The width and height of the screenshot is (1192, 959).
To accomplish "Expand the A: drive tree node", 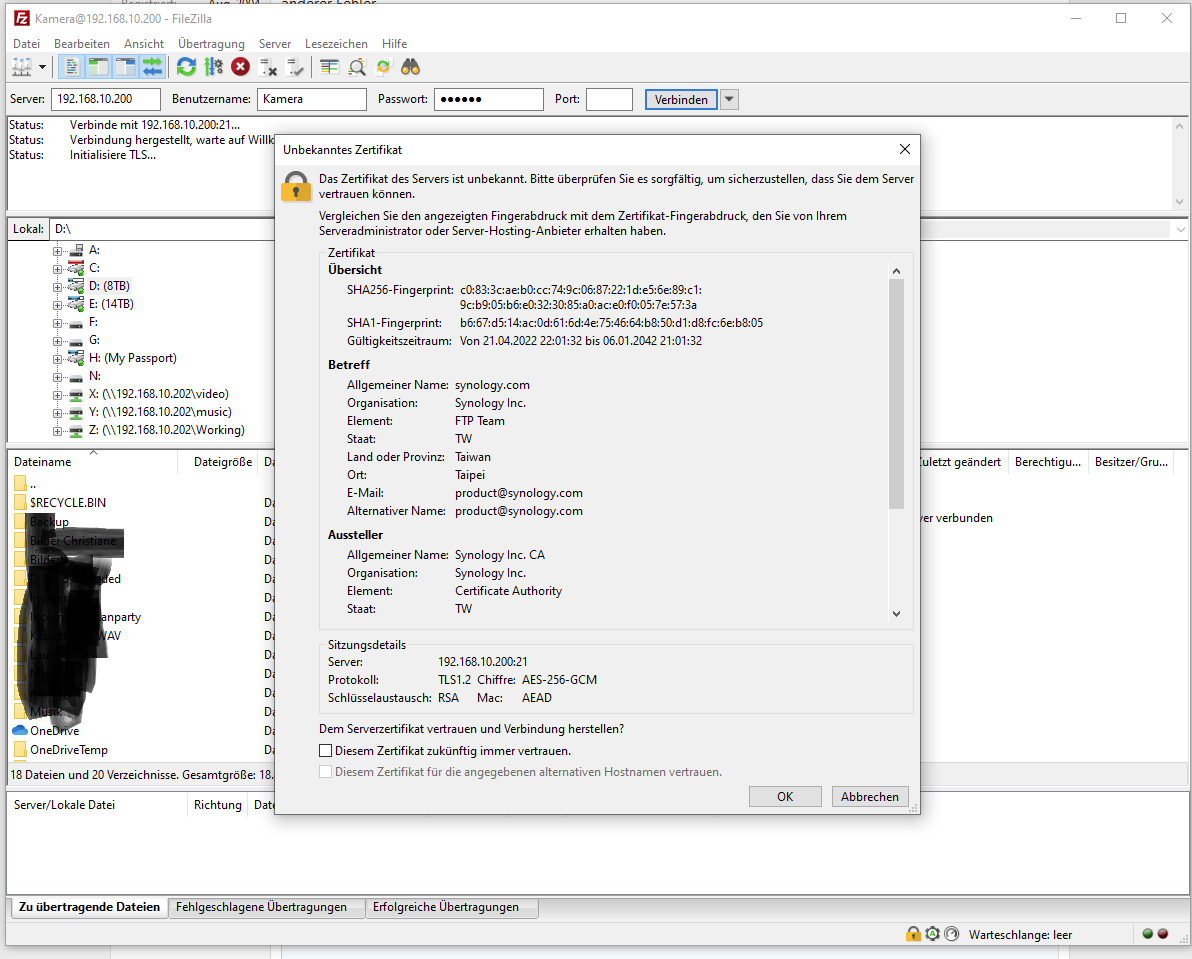I will pos(58,251).
